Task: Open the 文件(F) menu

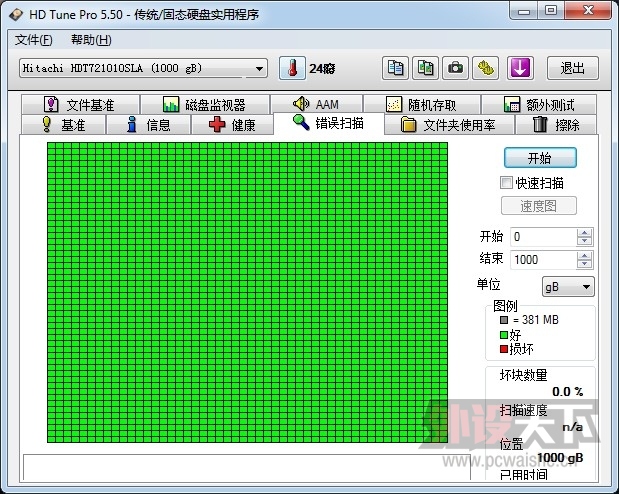Action: [x=34, y=40]
